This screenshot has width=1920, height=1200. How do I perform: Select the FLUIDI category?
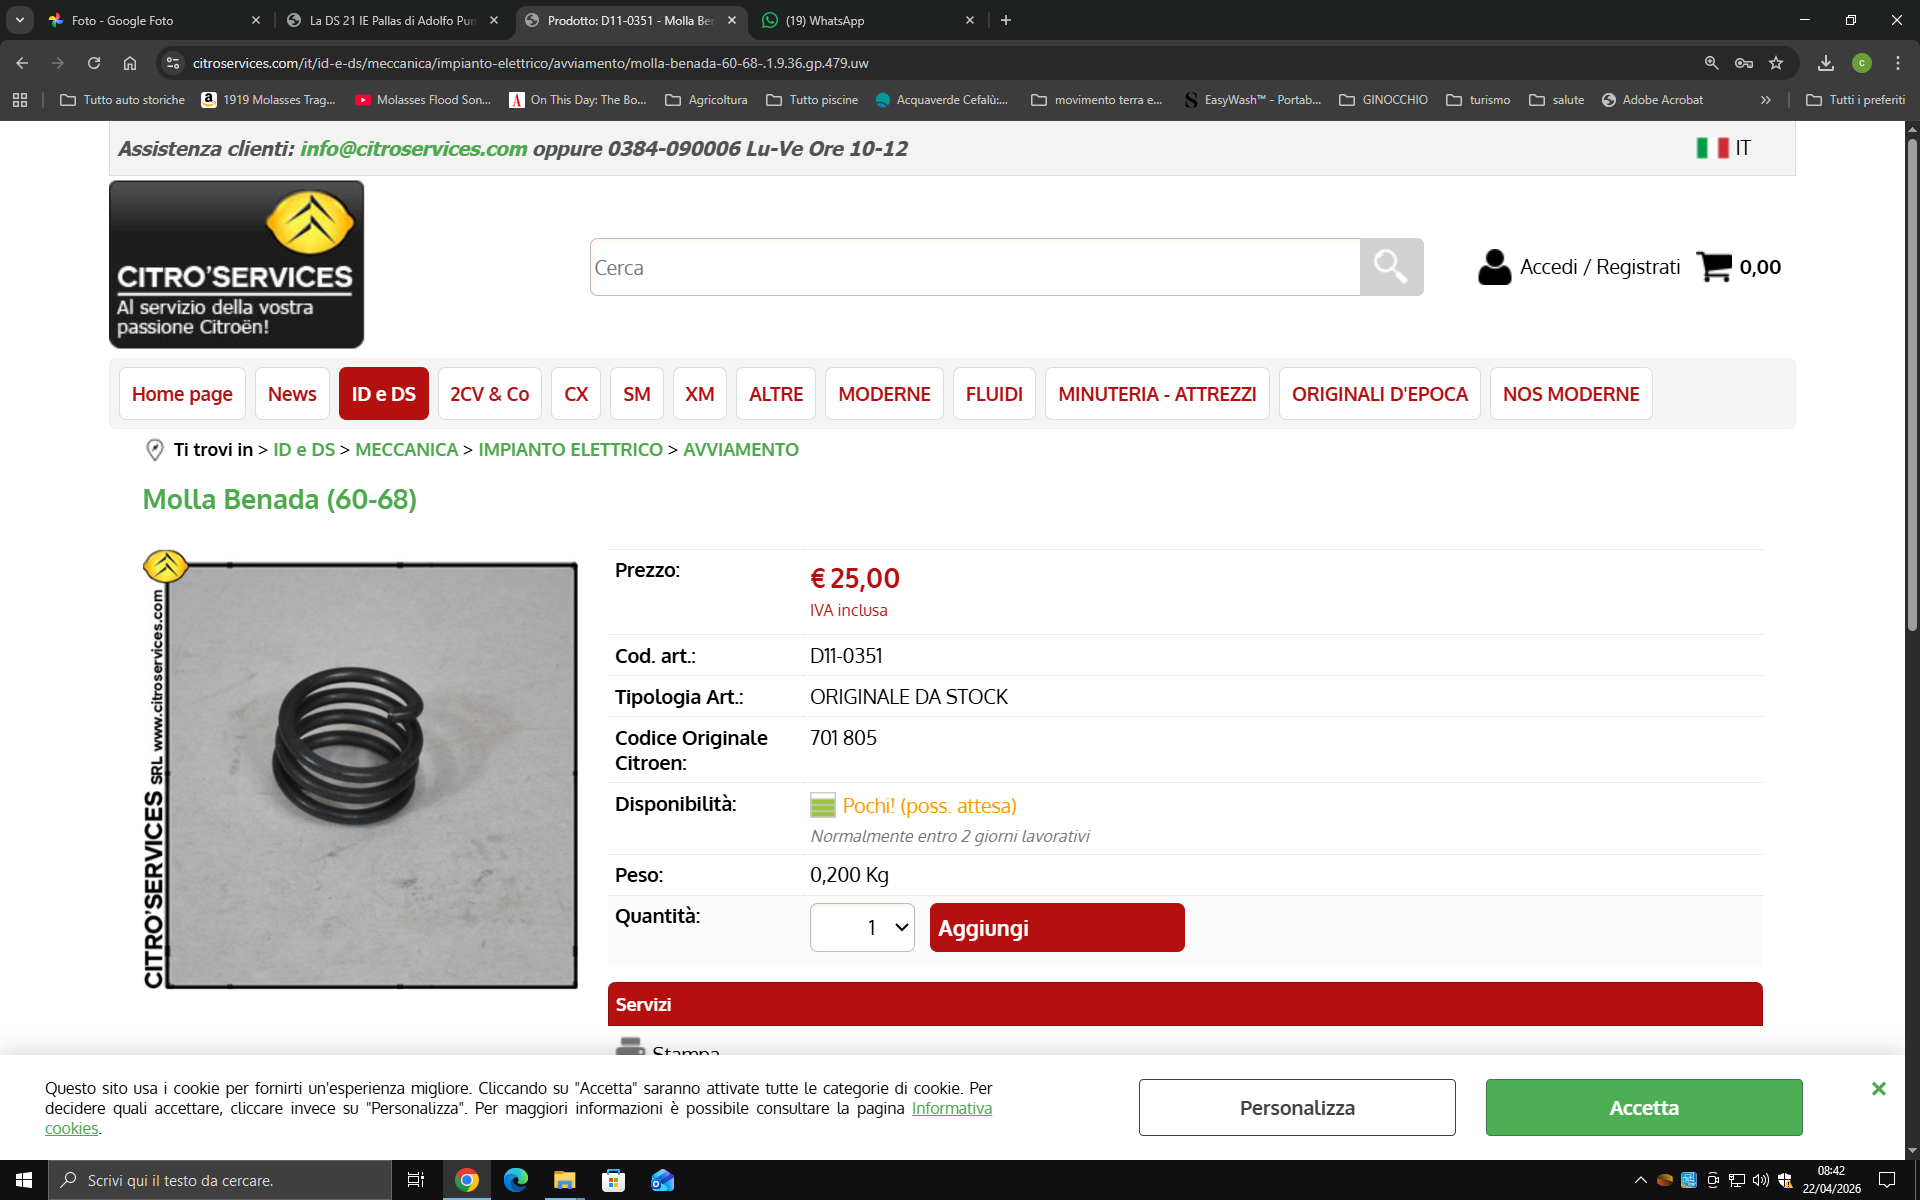pos(994,394)
